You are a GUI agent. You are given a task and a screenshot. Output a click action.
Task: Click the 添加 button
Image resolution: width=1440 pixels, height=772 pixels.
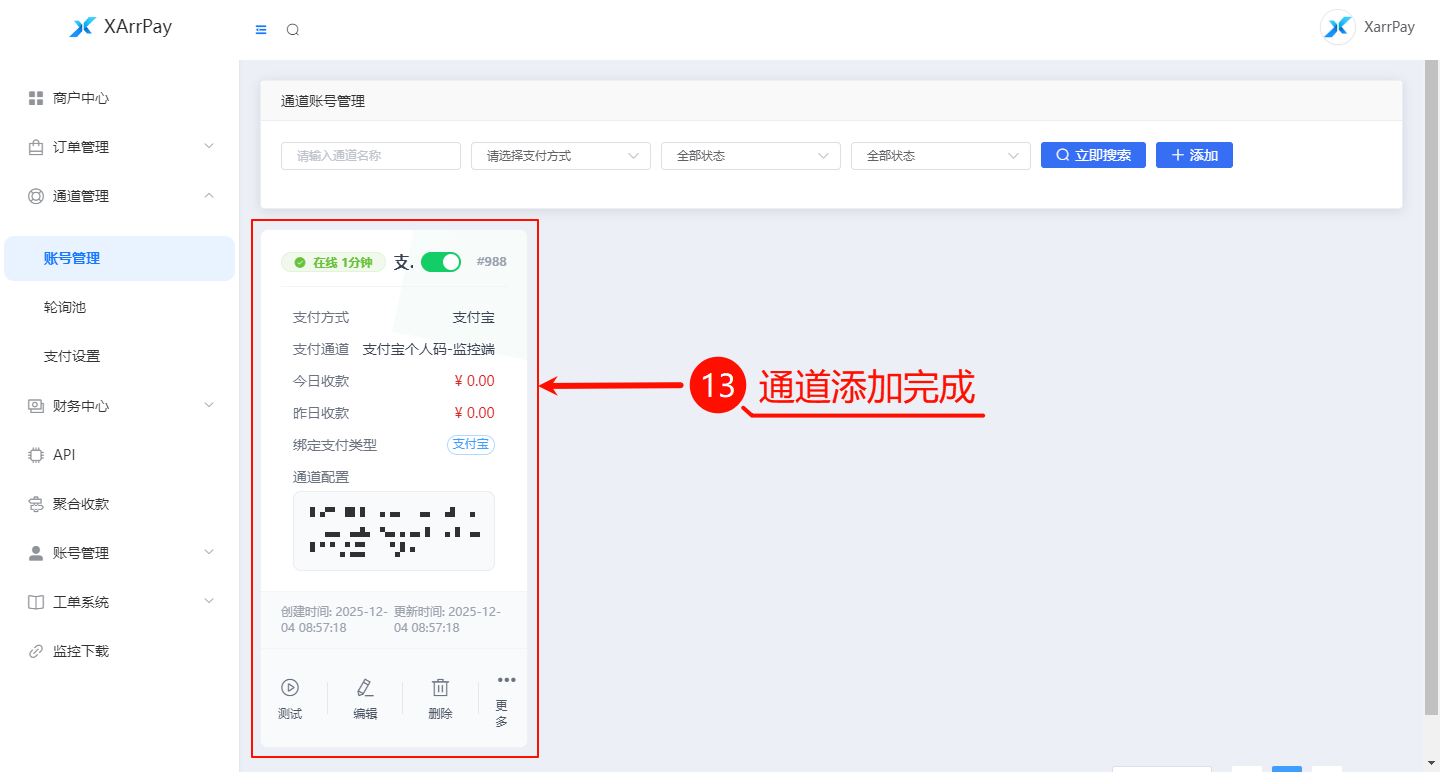(x=1194, y=155)
